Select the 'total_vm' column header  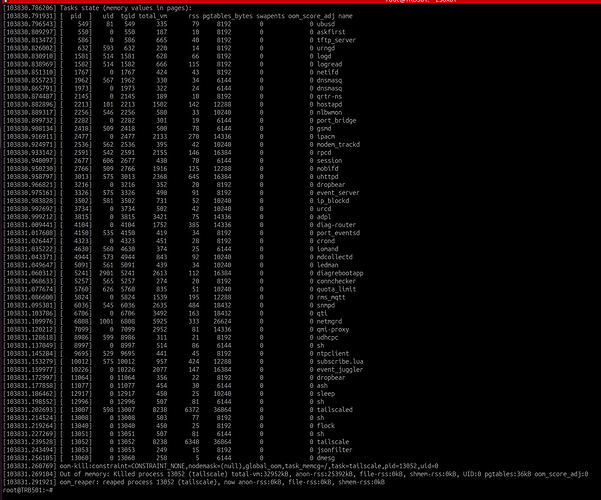click(x=153, y=16)
